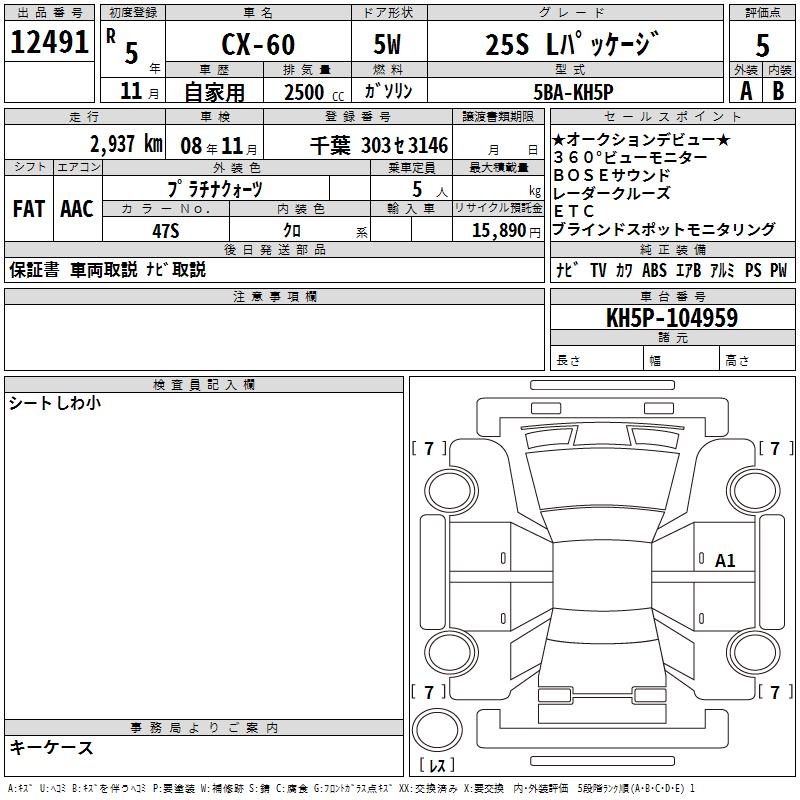
Task: Select the top-left [7] tire marker
Action: pos(430,449)
